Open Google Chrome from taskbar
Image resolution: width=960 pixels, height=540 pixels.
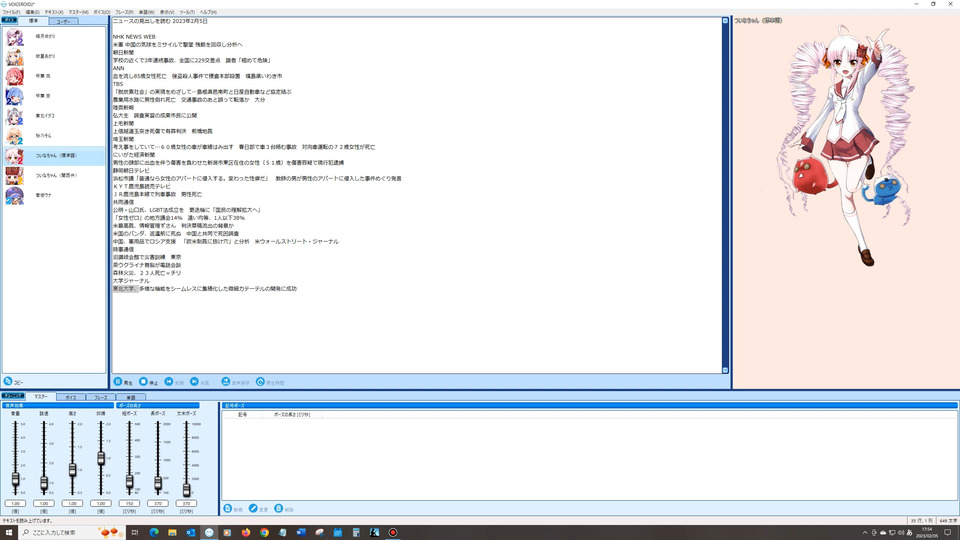(264, 533)
